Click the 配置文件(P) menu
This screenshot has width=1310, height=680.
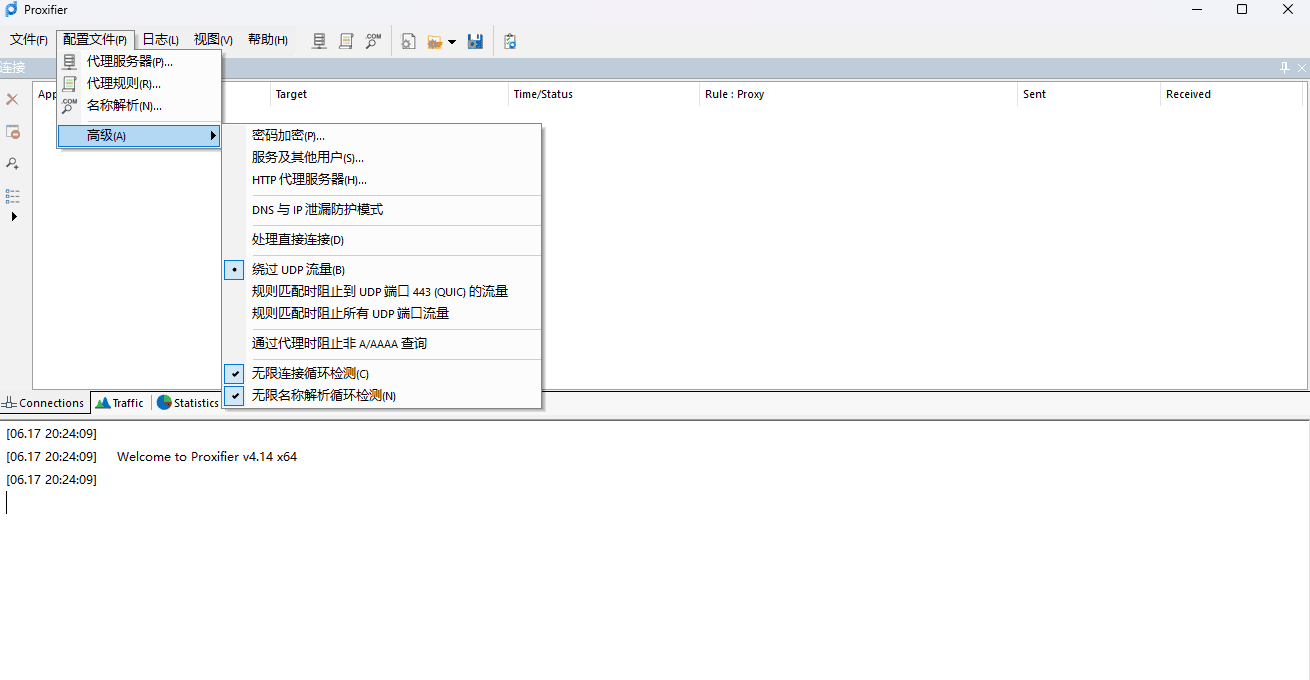[95, 40]
